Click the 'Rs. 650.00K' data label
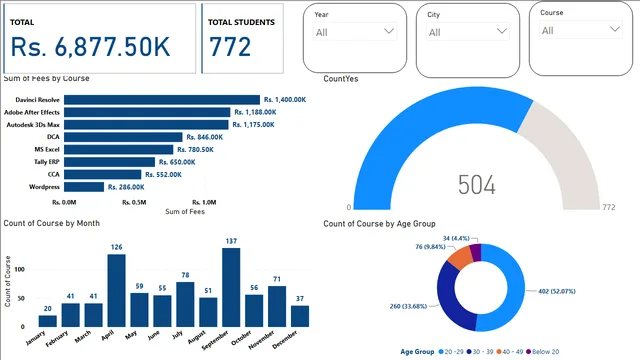Image resolution: width=640 pixels, height=360 pixels. coord(177,162)
